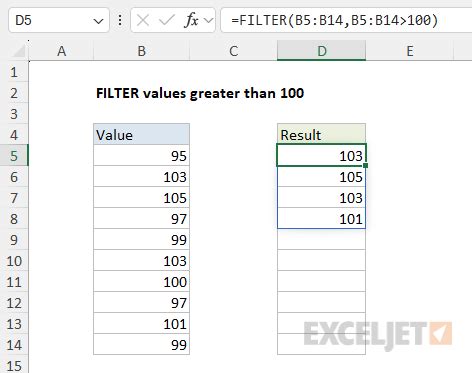Click cell B5 containing 95

[x=142, y=156]
